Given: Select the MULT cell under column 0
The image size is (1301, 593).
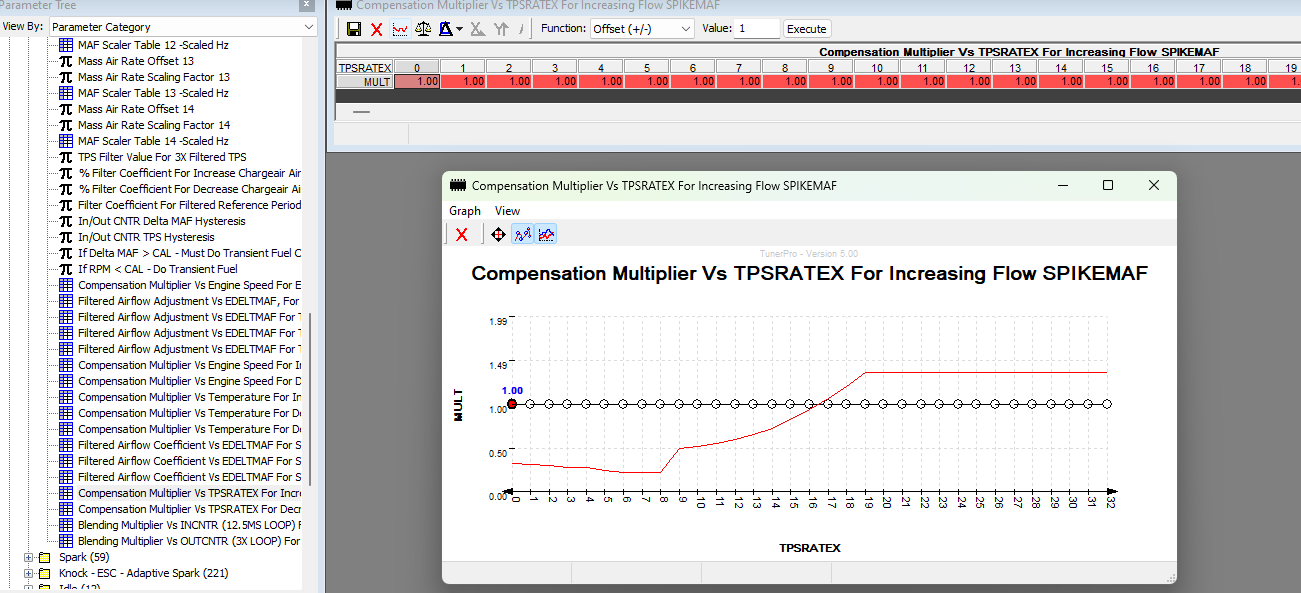Looking at the screenshot, I should pyautogui.click(x=417, y=82).
